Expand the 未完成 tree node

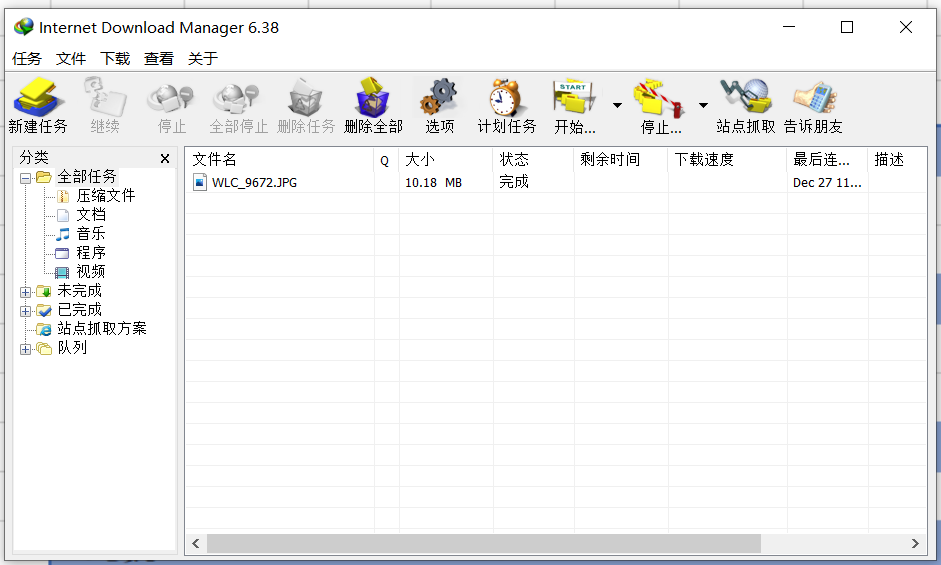25,292
